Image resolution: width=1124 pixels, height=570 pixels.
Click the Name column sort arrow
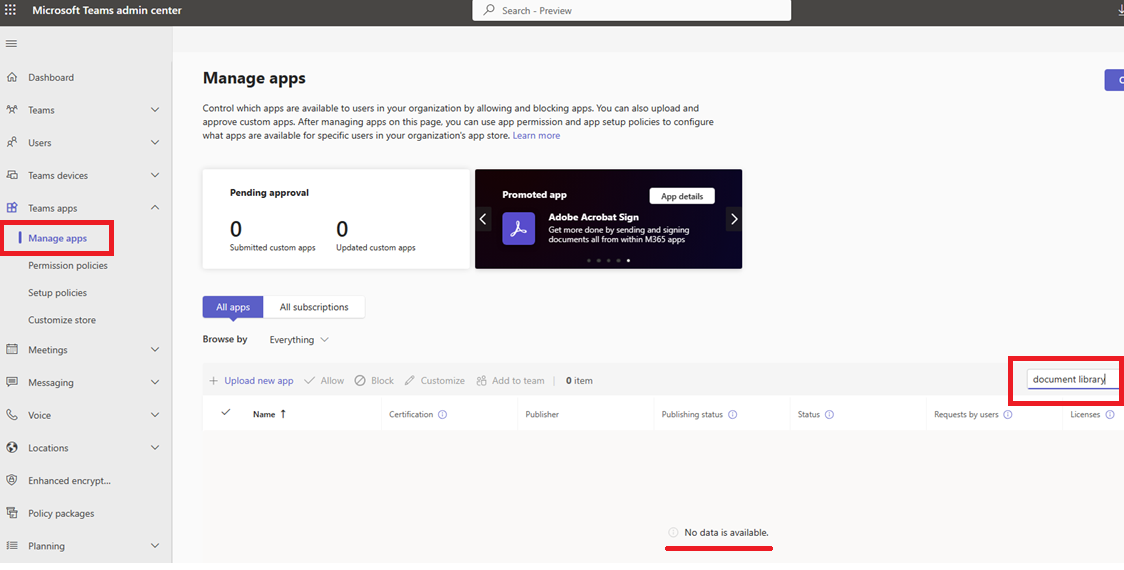283,414
